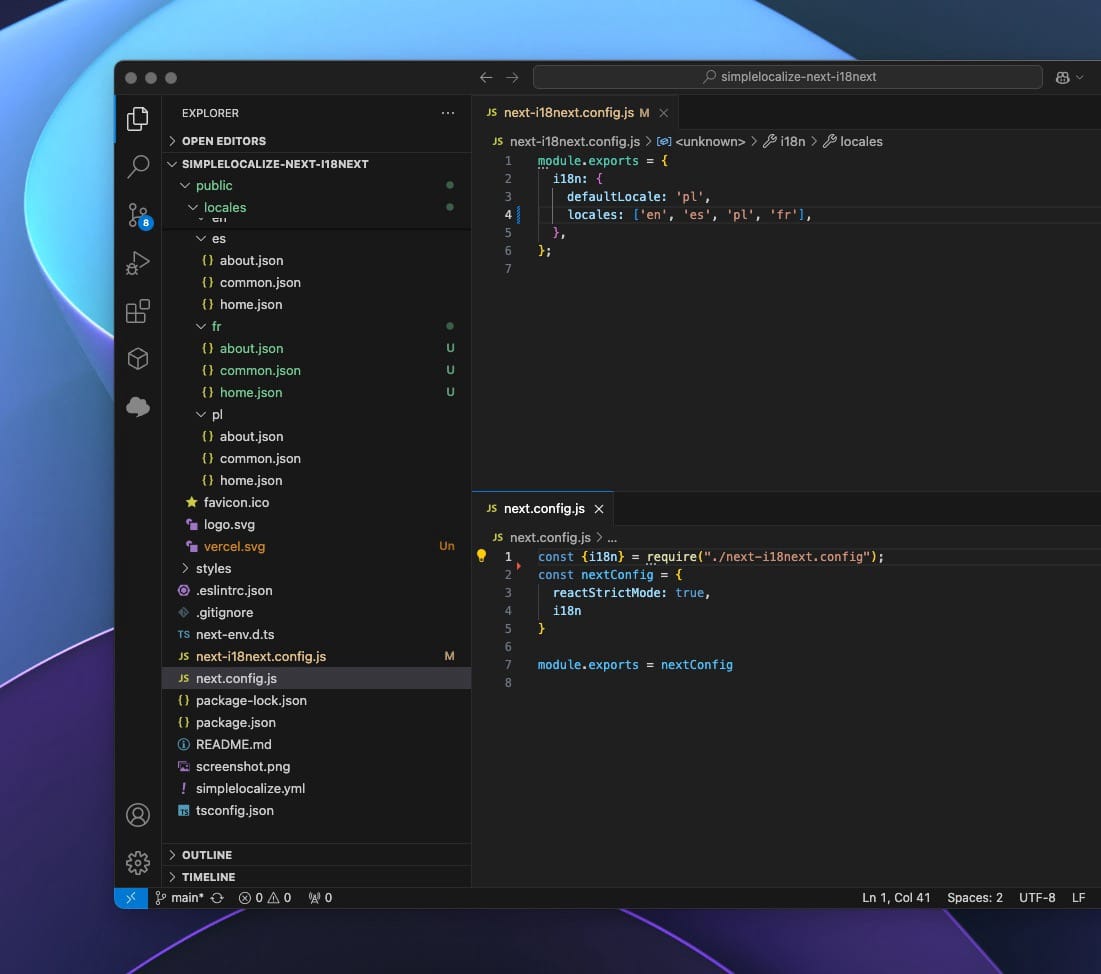
Task: Expand the styles folder
Action: [213, 568]
